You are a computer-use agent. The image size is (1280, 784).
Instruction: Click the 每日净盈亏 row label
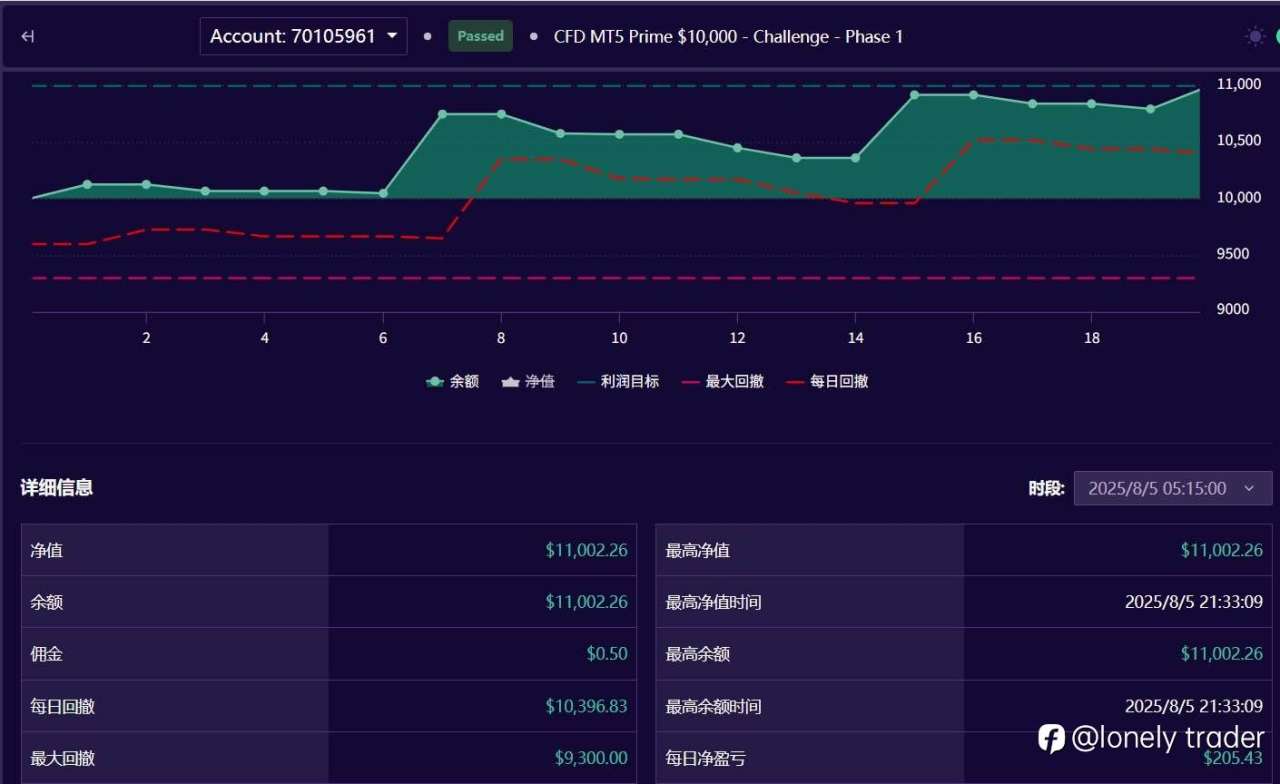pos(706,758)
